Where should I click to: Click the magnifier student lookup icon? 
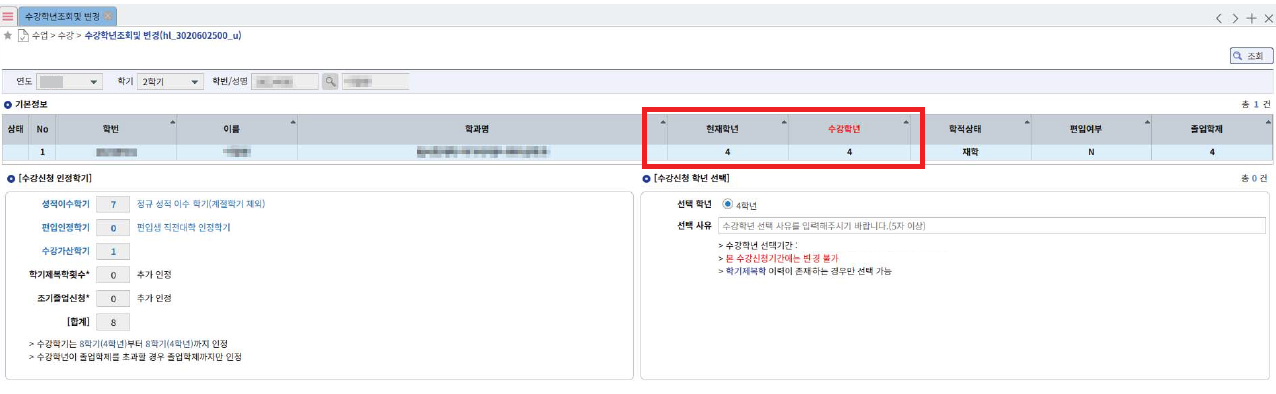pos(330,82)
